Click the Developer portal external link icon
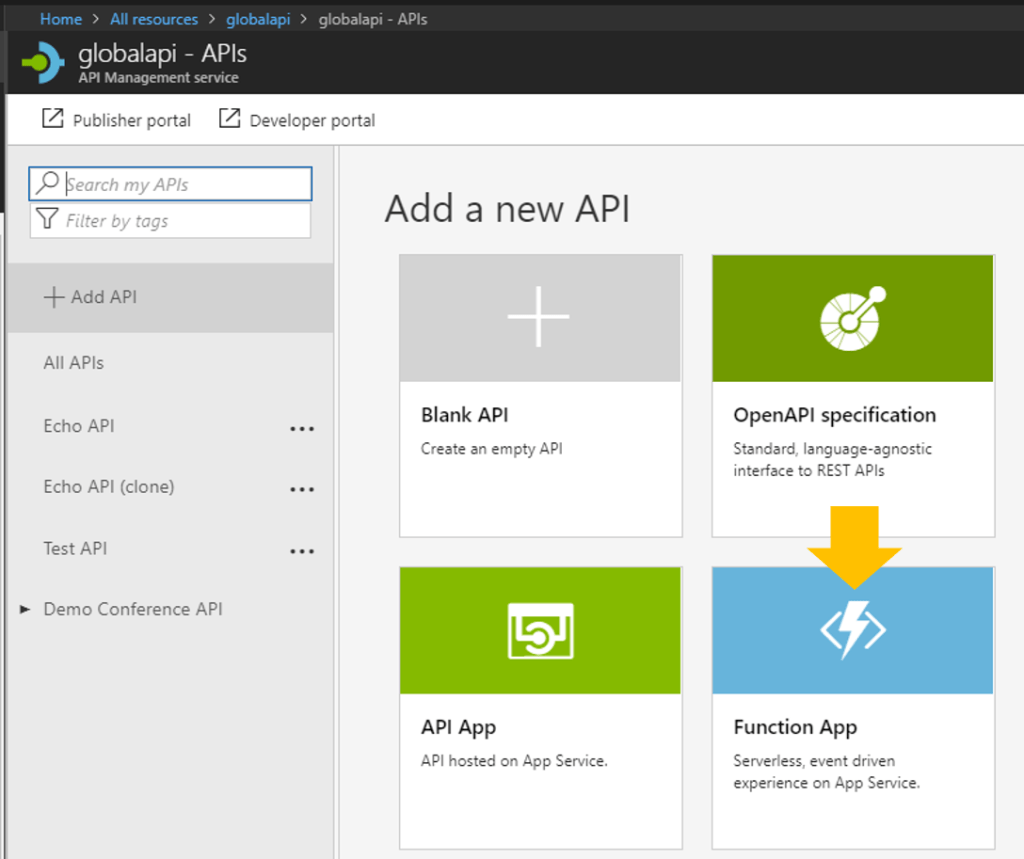 click(x=231, y=120)
